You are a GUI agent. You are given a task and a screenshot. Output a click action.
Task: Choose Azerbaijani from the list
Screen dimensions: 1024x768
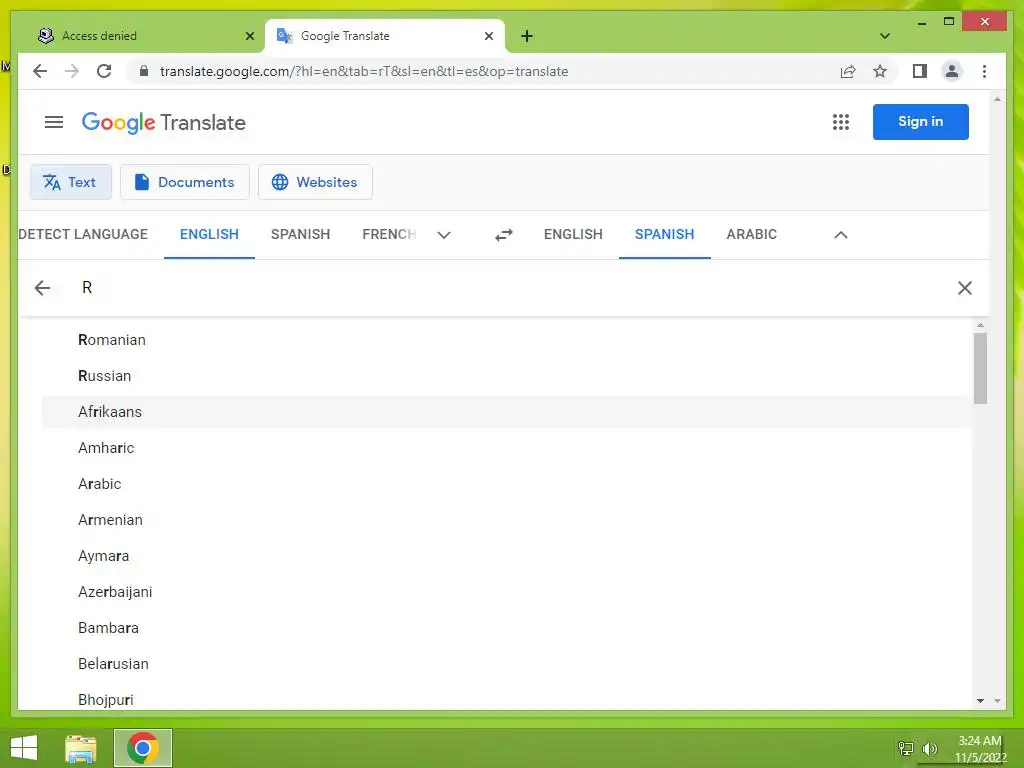pos(507,592)
